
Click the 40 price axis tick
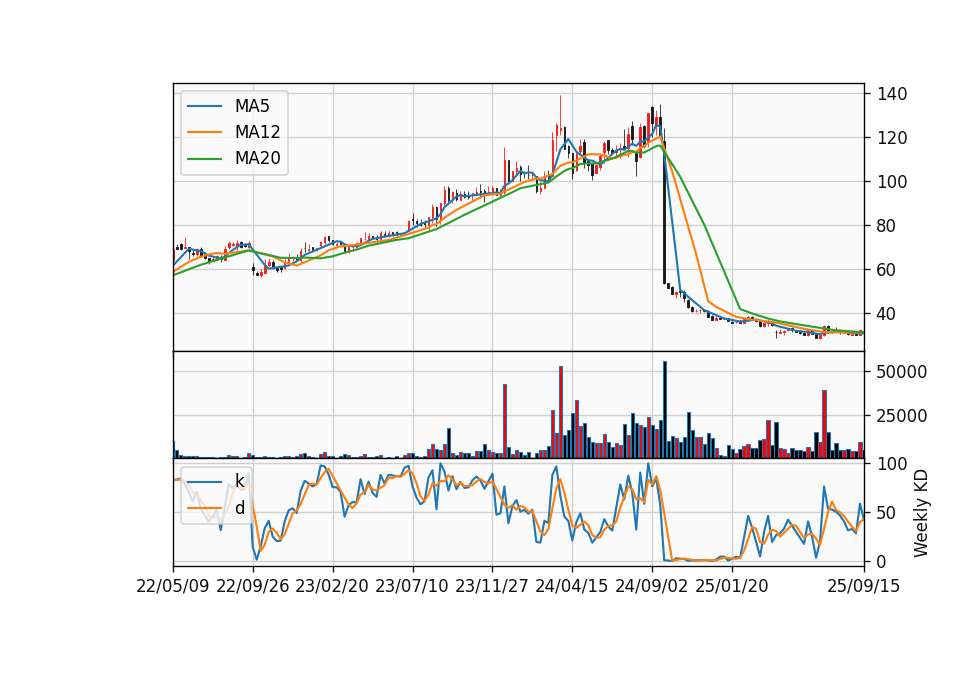point(887,314)
